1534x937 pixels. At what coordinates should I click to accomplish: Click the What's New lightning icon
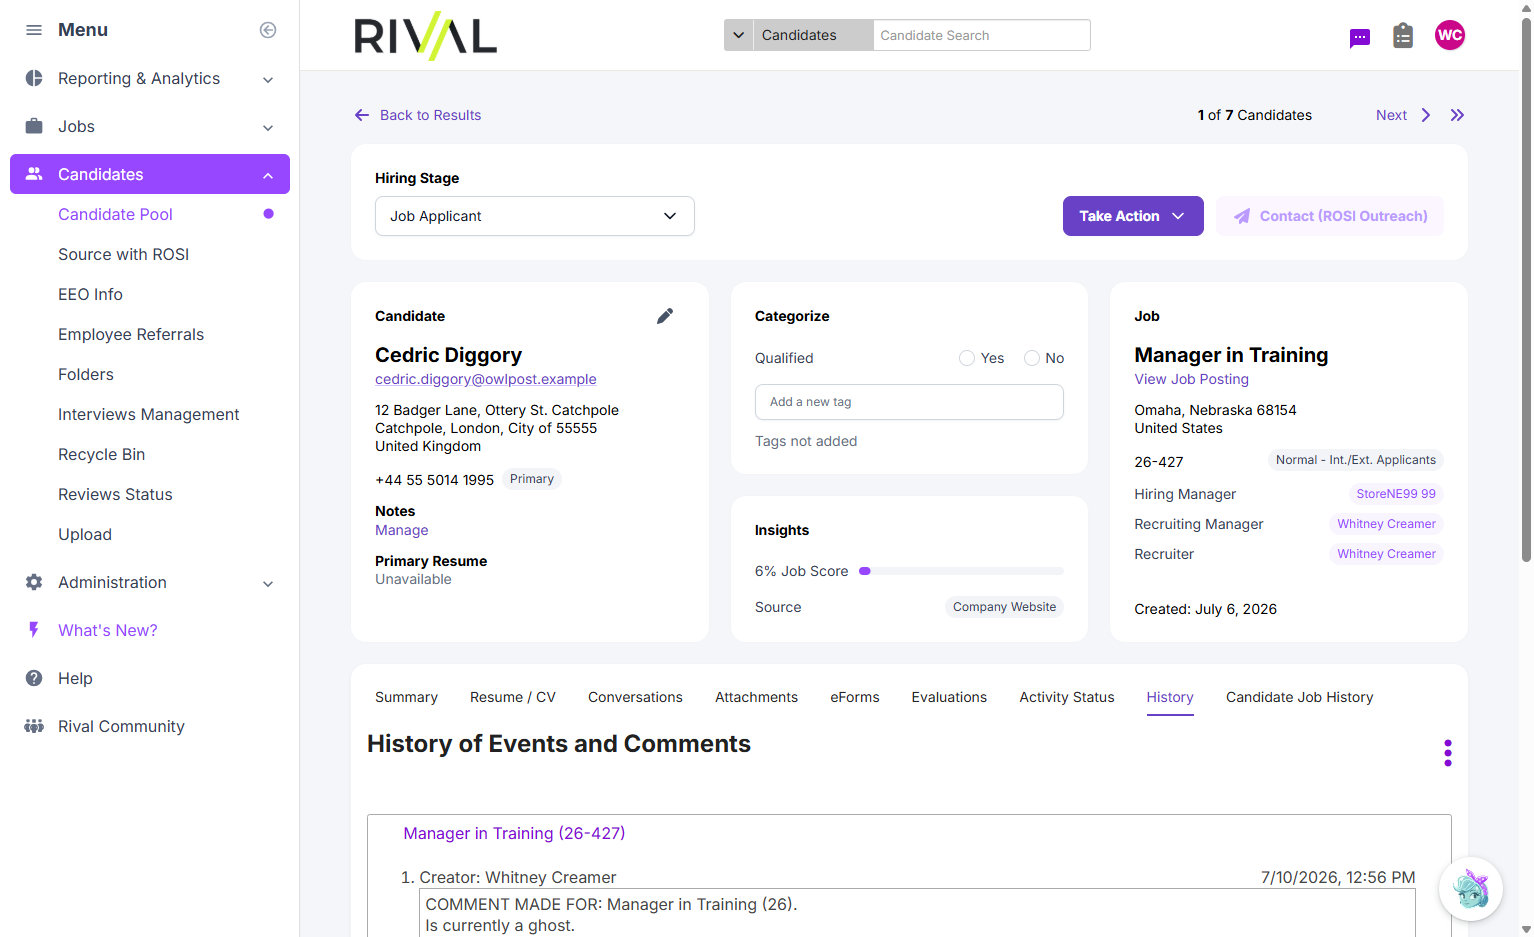click(x=34, y=630)
